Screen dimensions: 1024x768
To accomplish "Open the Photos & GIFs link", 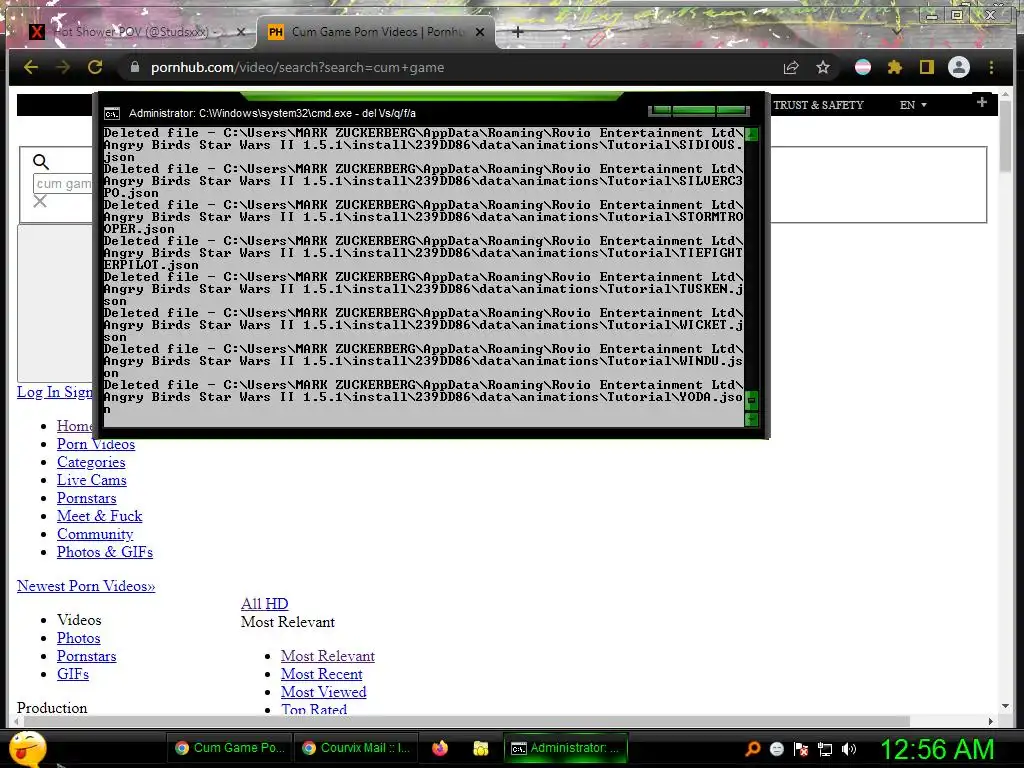I will tap(104, 552).
